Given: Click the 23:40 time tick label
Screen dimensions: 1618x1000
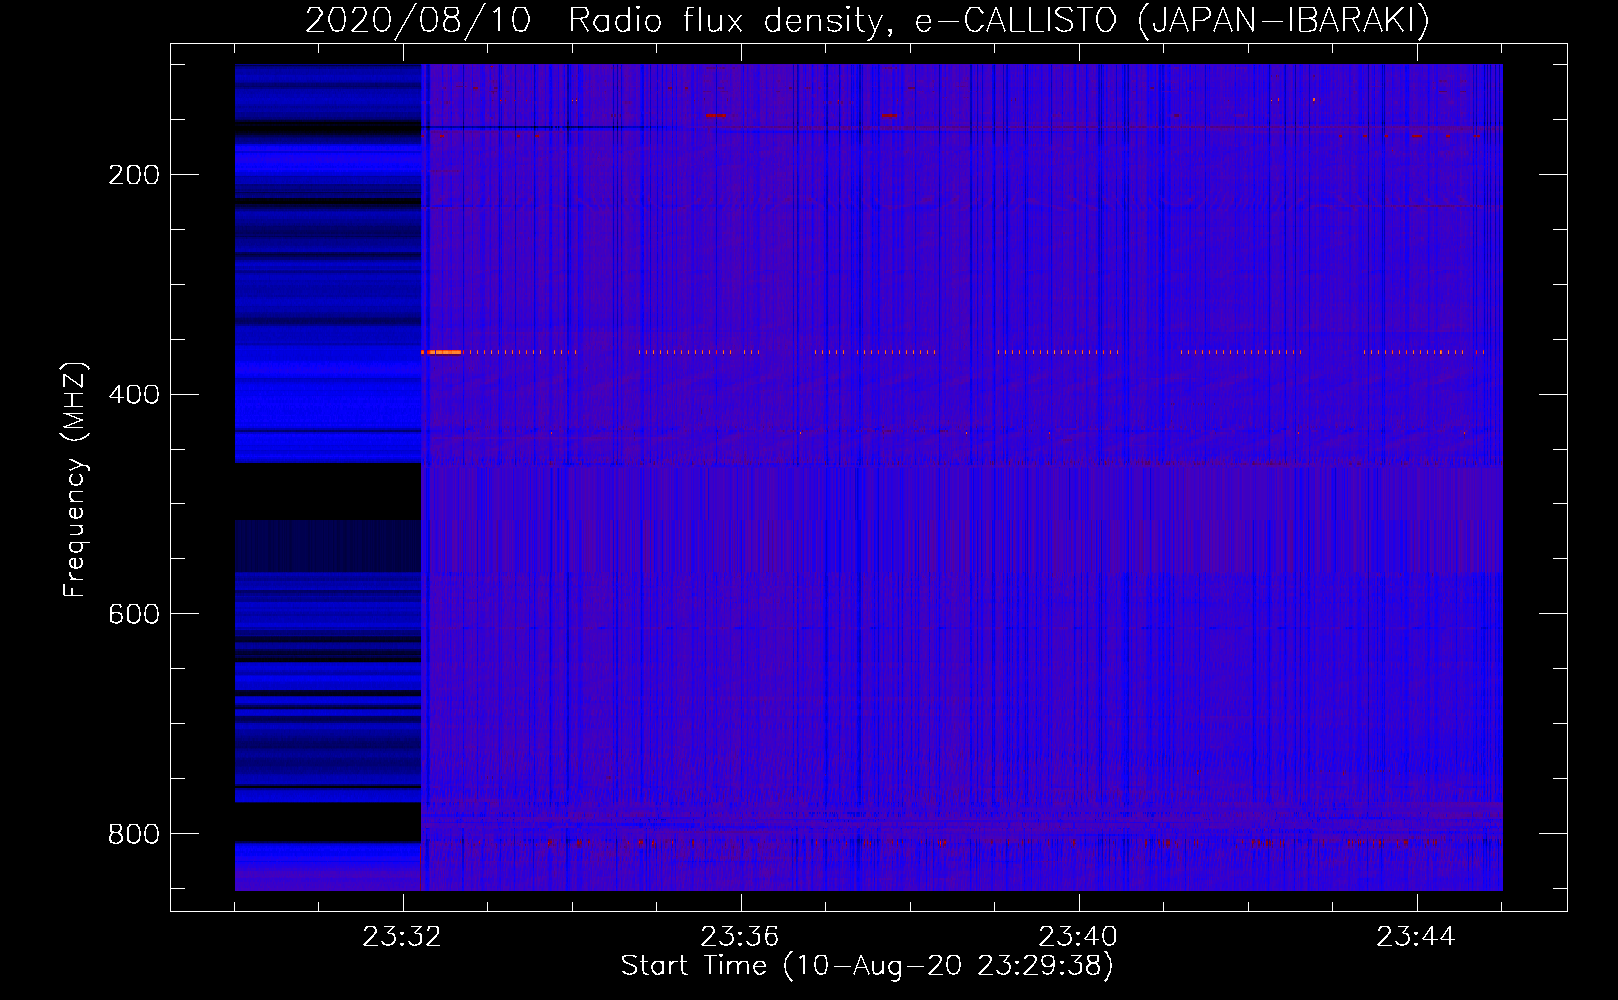Looking at the screenshot, I should (x=1078, y=937).
